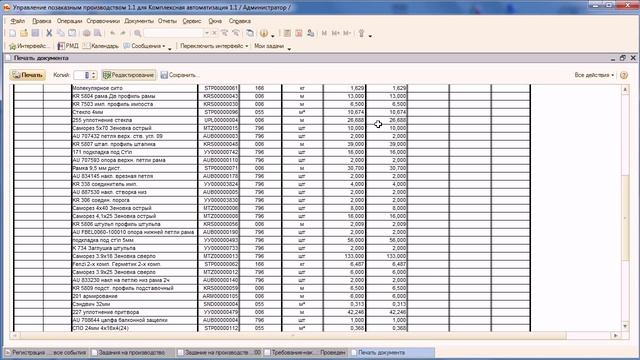
Task: Restore the Печать документа inner window
Action: [622, 58]
